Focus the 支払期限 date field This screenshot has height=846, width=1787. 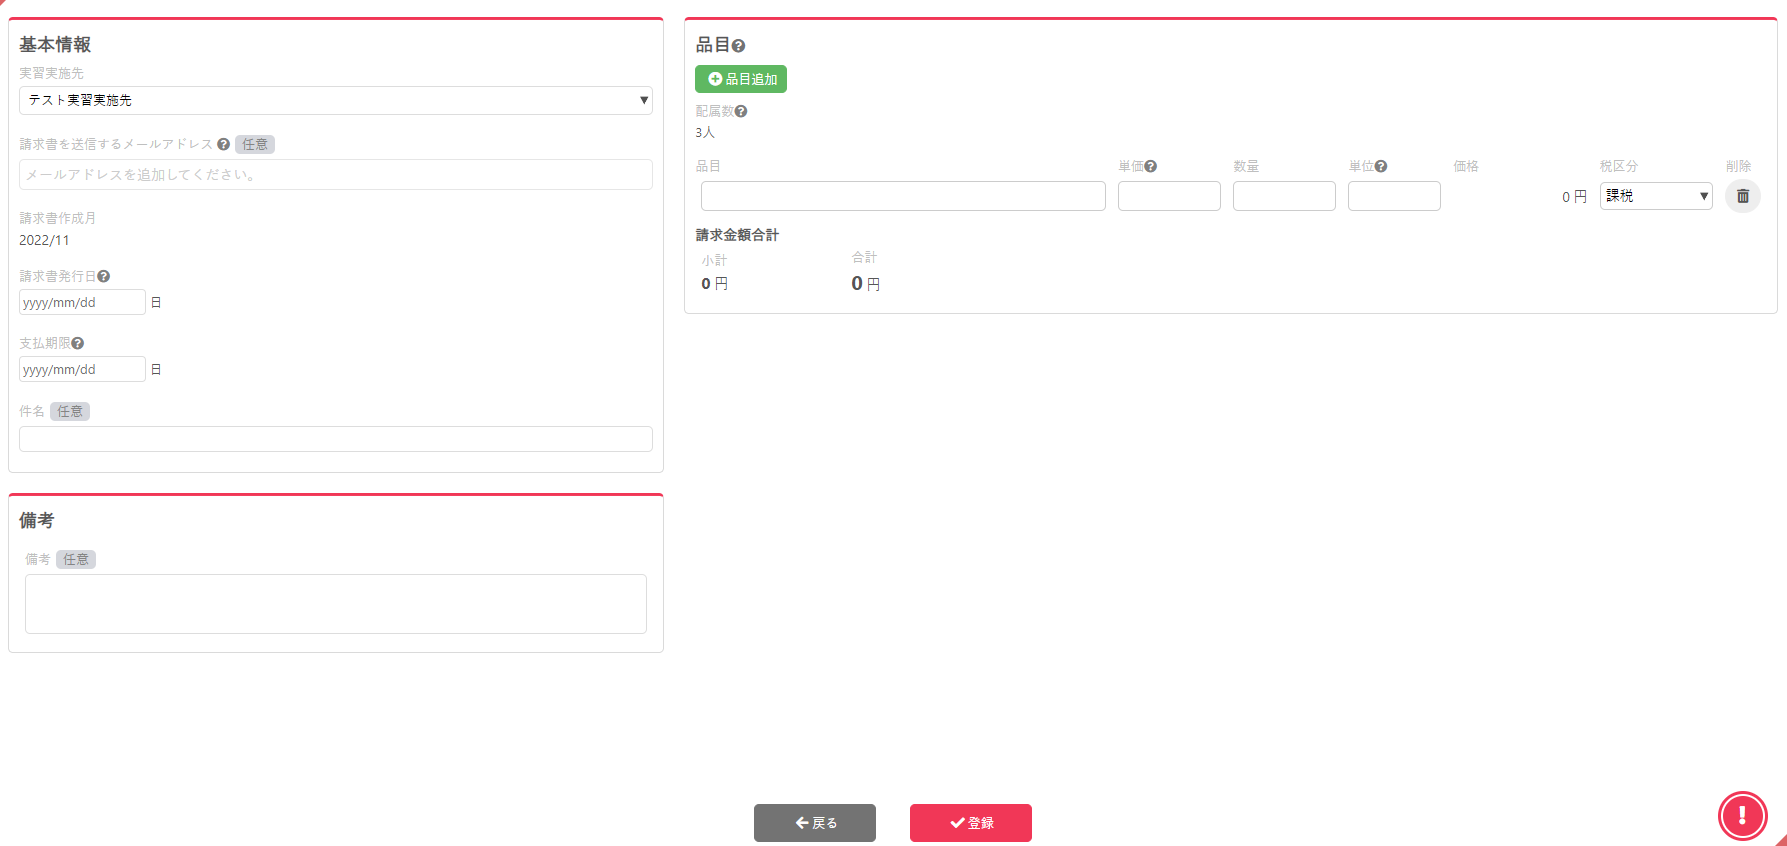point(82,370)
